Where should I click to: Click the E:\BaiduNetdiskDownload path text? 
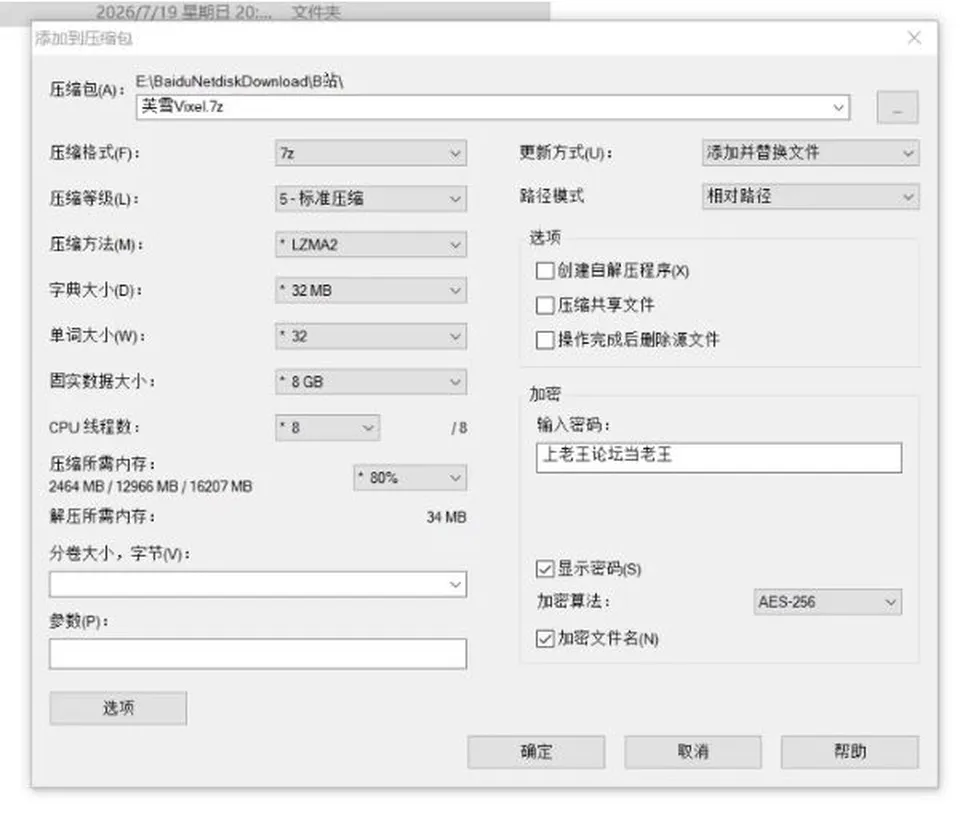[239, 81]
